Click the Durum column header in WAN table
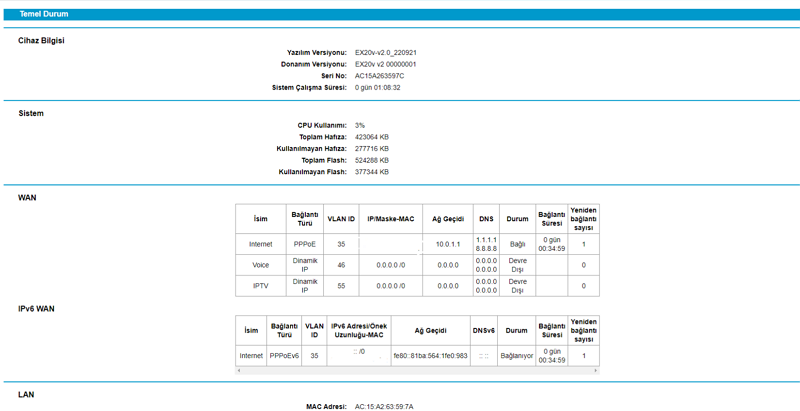This screenshot has height=411, width=800. [x=517, y=218]
